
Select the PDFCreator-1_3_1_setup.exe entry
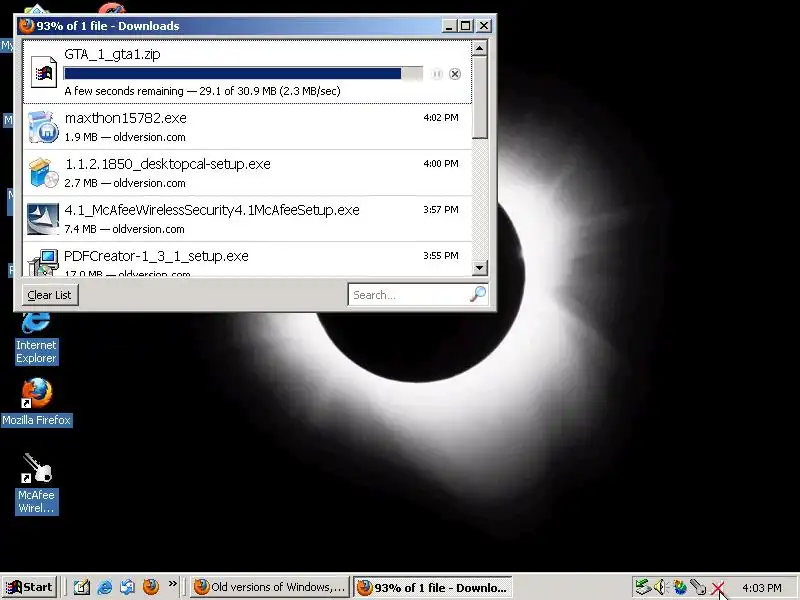click(247, 260)
